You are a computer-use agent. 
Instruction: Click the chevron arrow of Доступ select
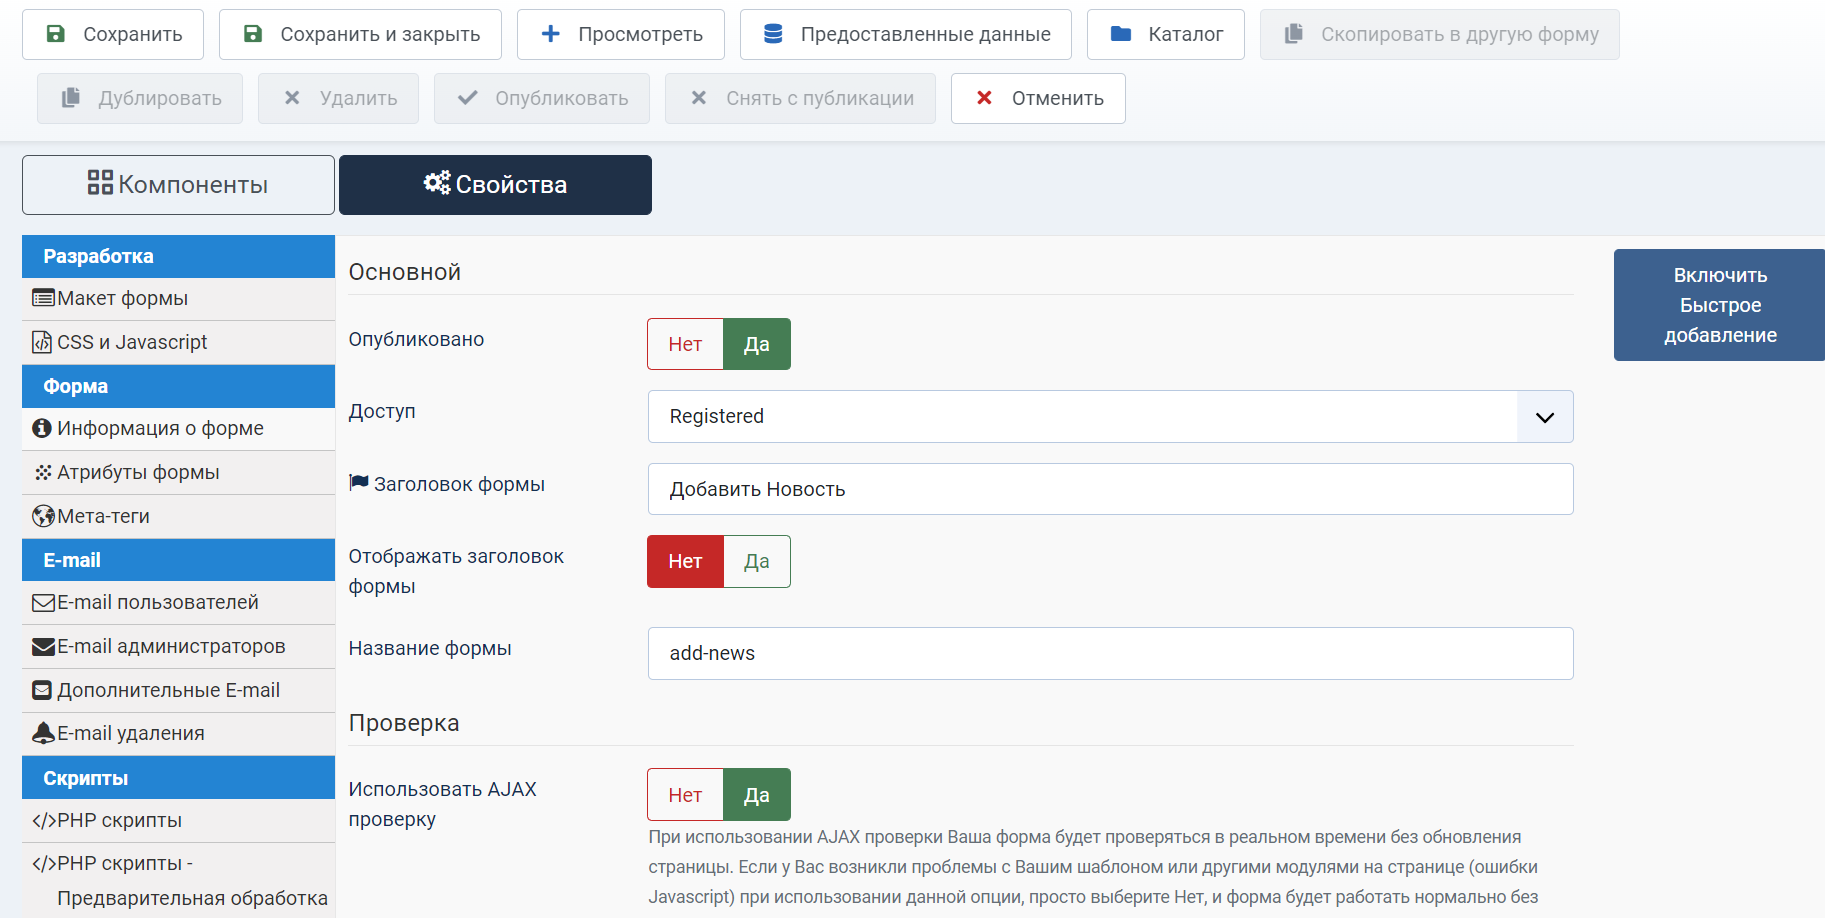pos(1545,417)
